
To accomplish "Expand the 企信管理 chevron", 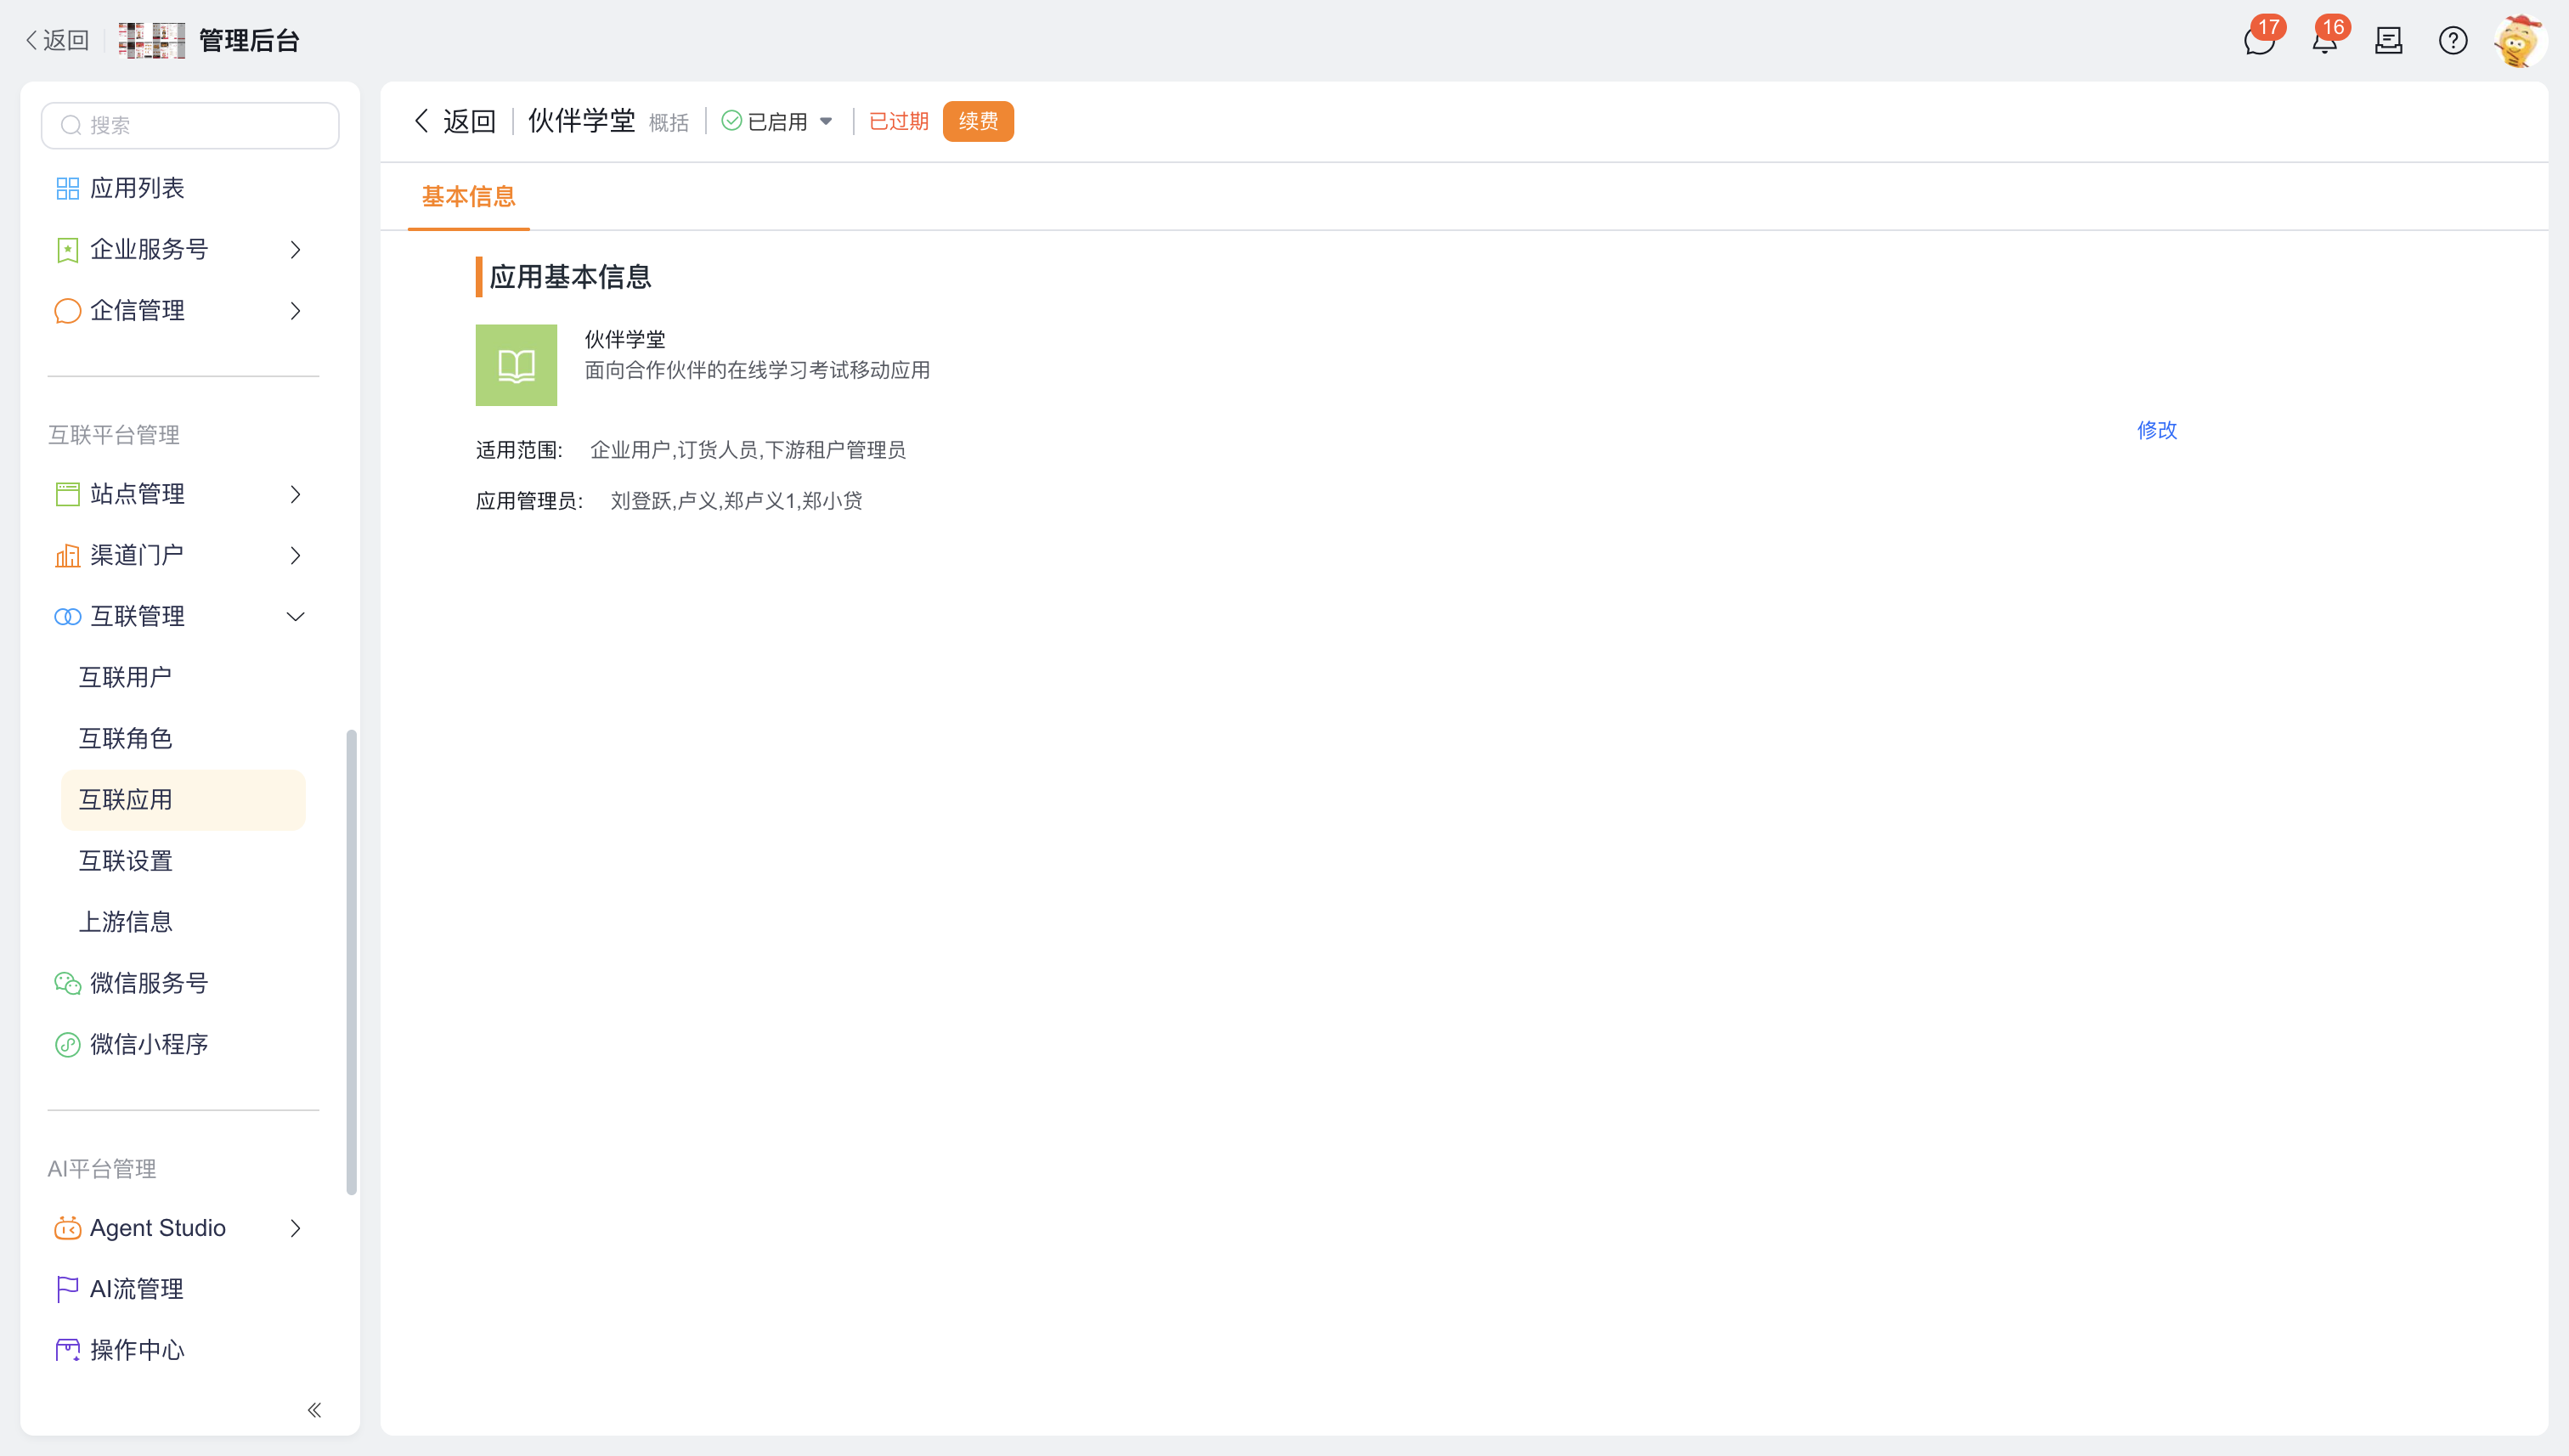I will pyautogui.click(x=295, y=311).
